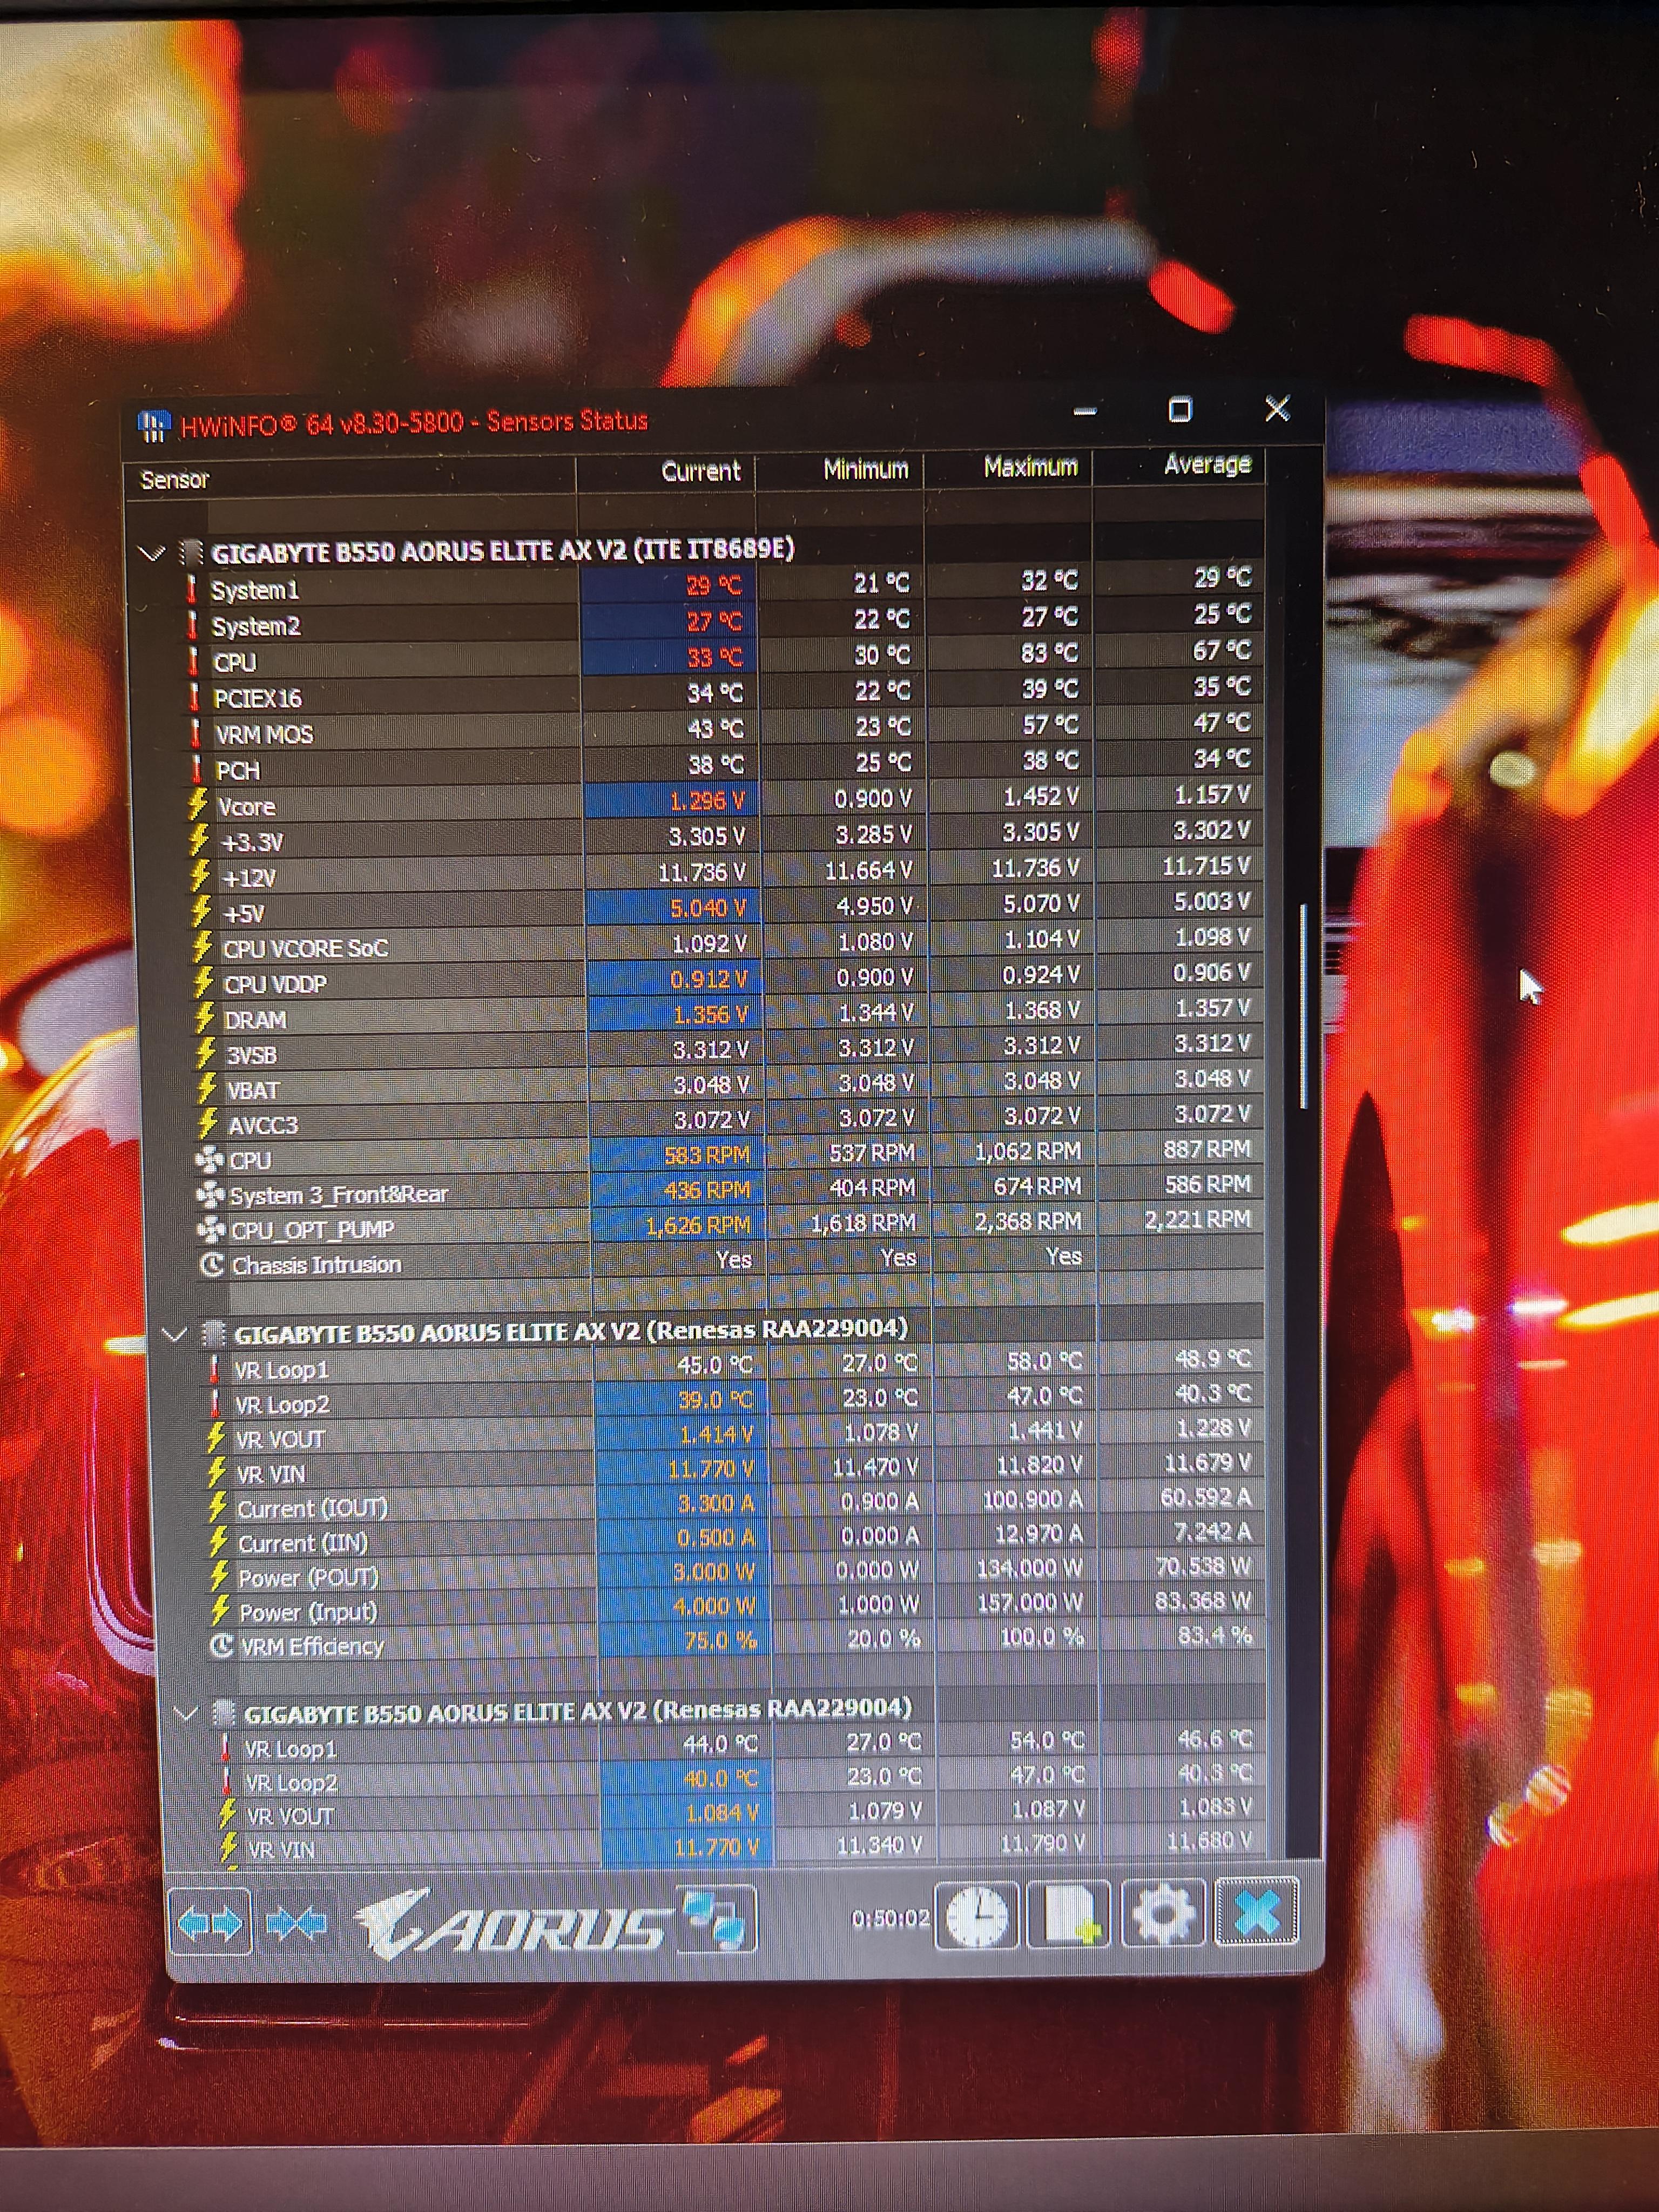Click the shrink layout arrows button
The image size is (1659, 2212).
(297, 1921)
